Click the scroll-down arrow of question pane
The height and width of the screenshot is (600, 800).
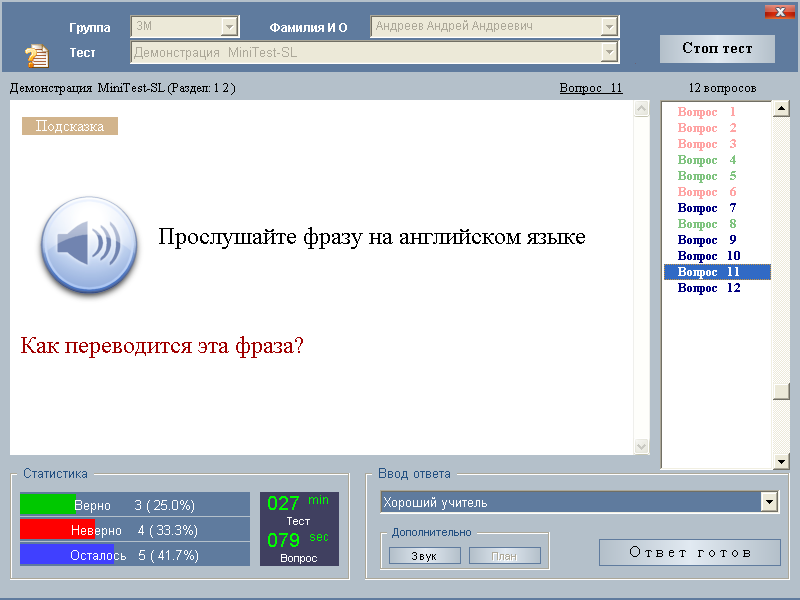[642, 446]
